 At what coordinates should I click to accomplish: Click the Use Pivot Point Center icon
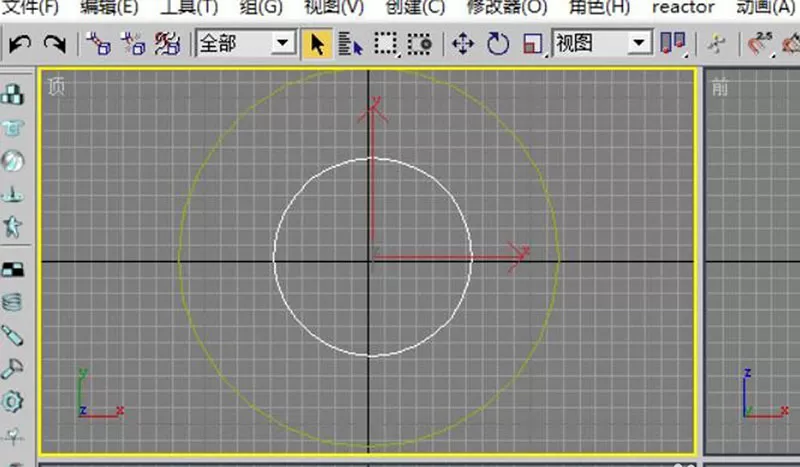[x=672, y=44]
